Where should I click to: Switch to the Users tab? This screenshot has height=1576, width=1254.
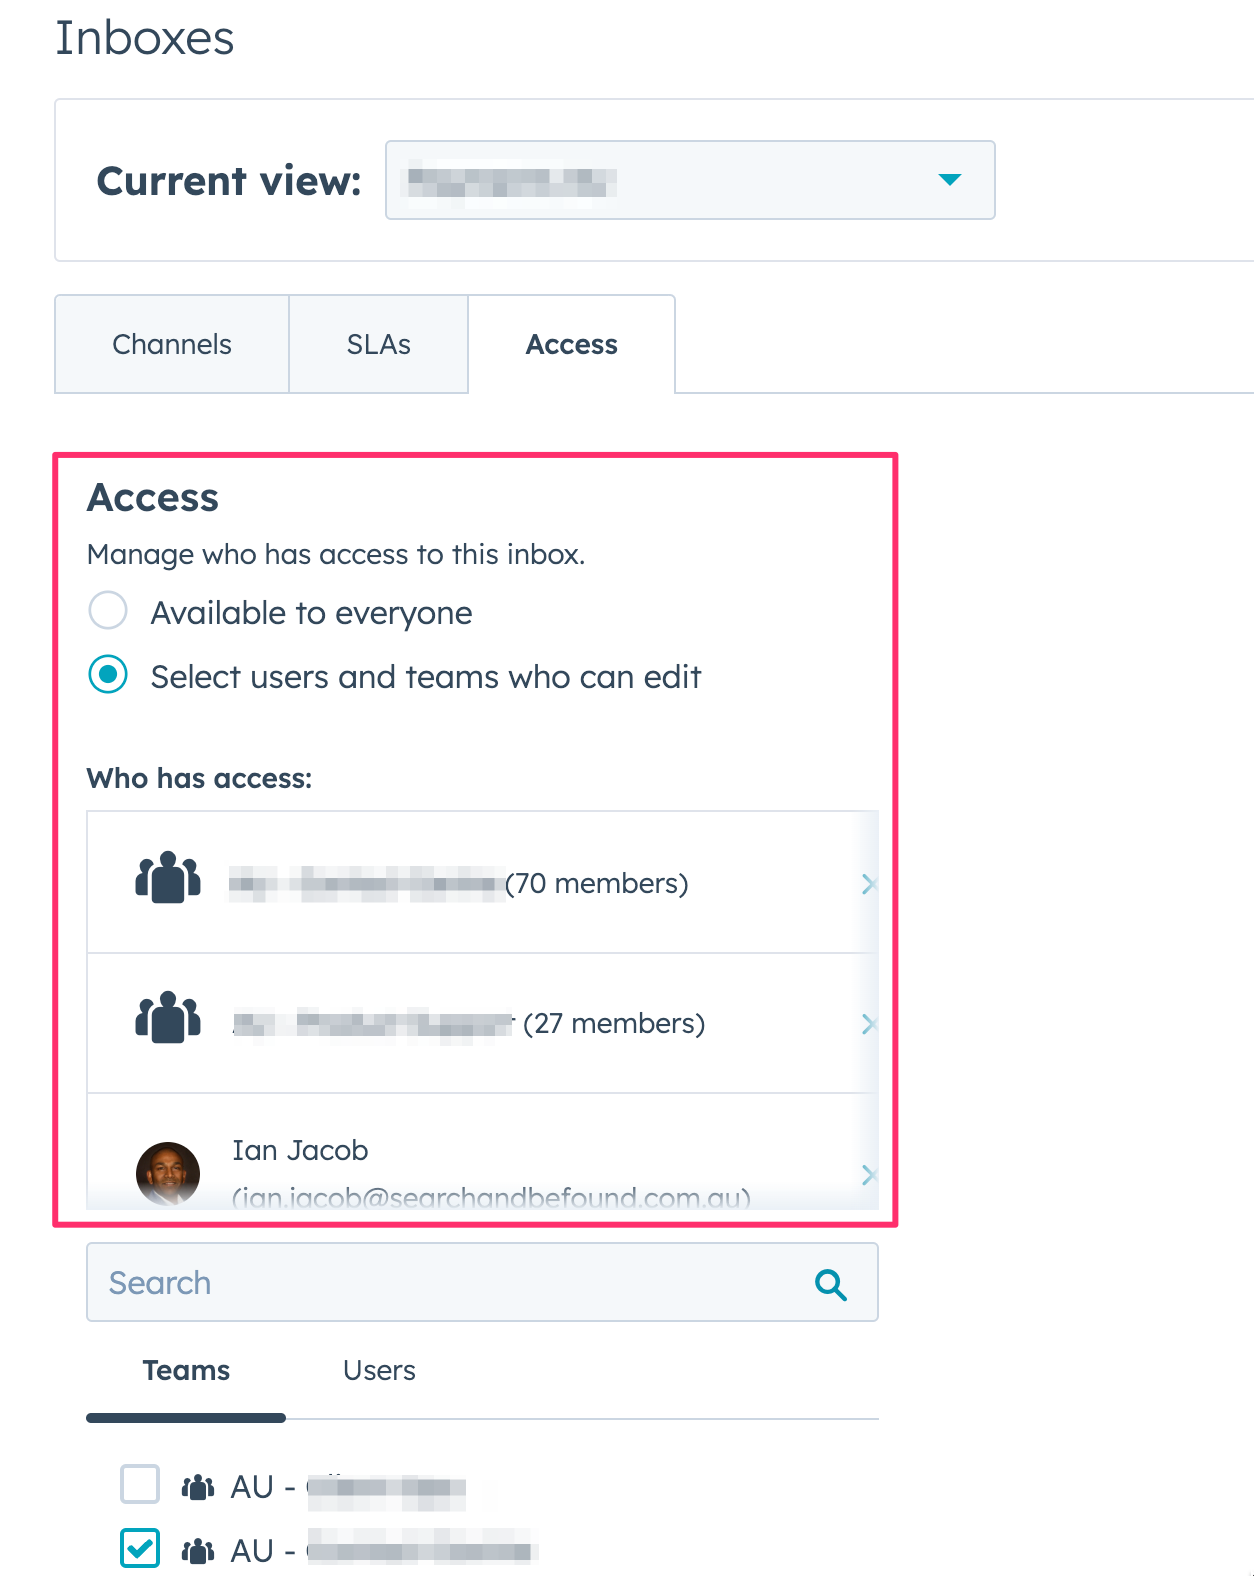tap(379, 1370)
